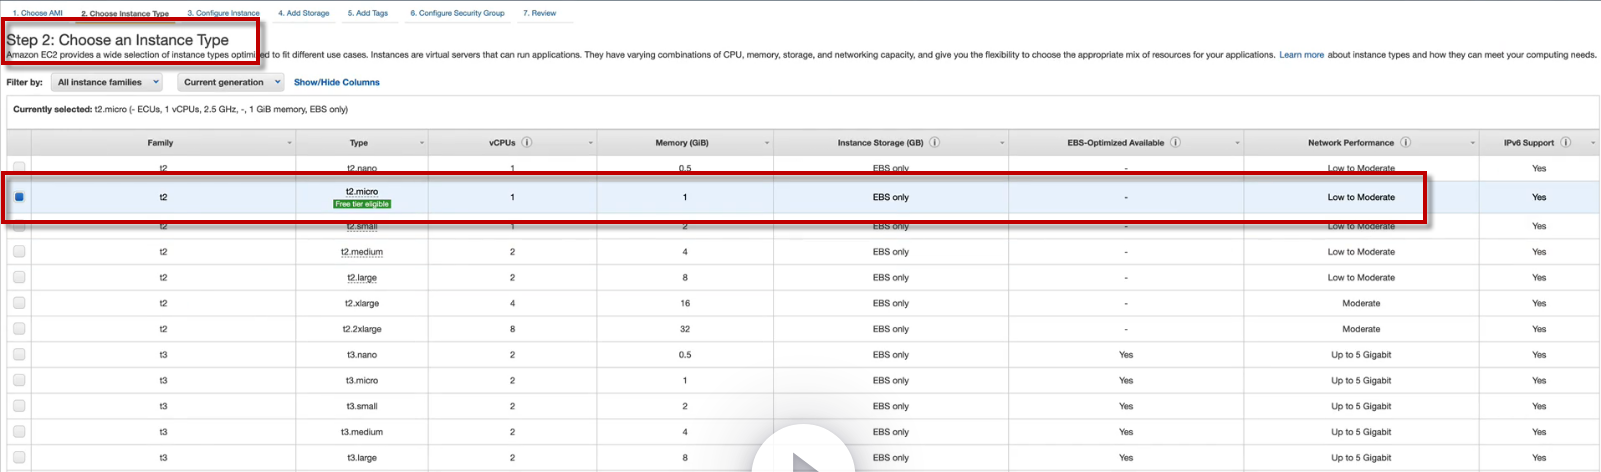Image resolution: width=1601 pixels, height=472 pixels.
Task: Click Up to 5 Gigabit in t3.nano row
Action: coord(1361,355)
